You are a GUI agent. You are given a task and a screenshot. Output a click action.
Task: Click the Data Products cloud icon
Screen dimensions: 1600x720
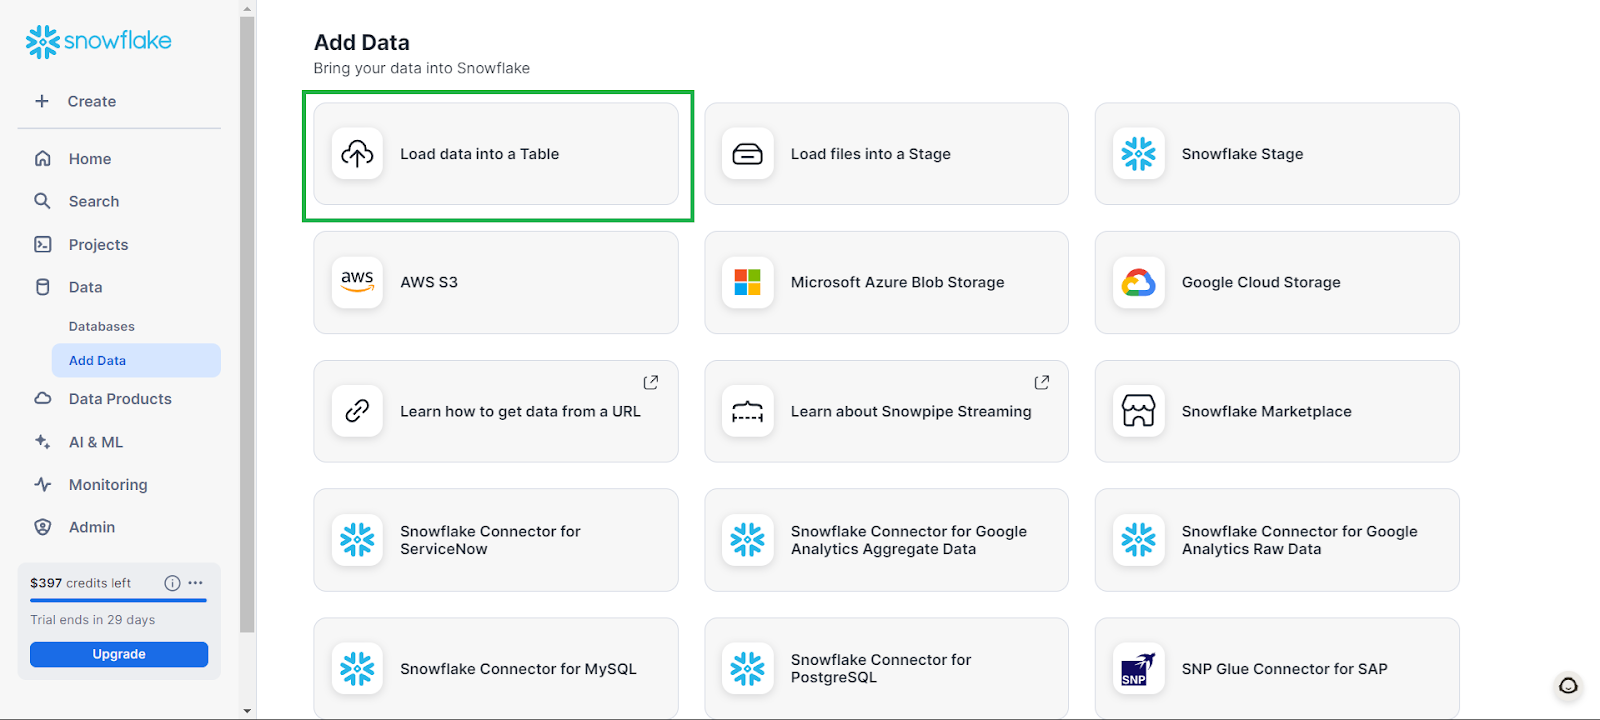43,398
